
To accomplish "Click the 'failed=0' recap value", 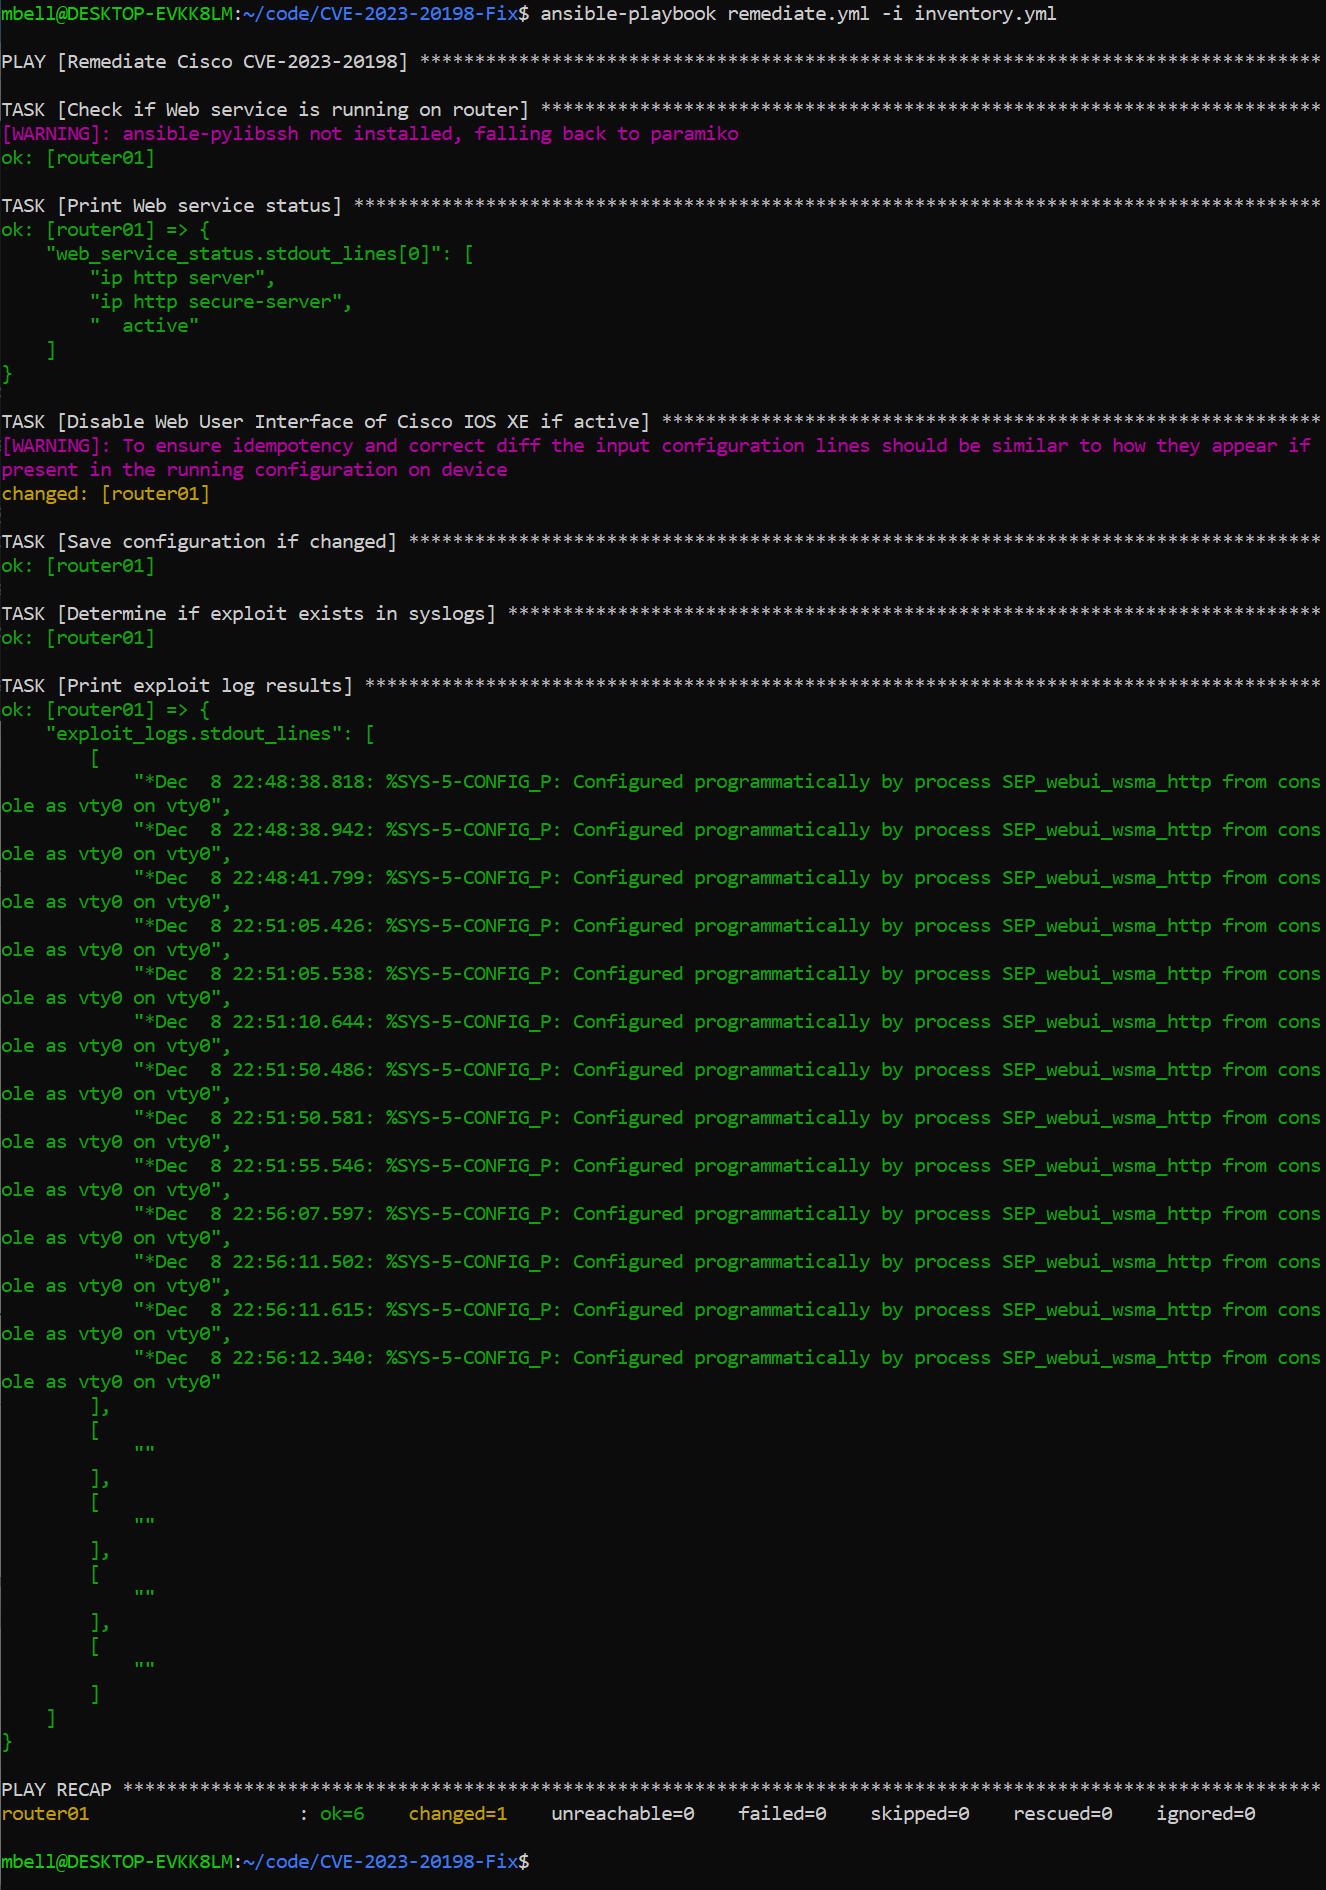I will click(782, 1814).
